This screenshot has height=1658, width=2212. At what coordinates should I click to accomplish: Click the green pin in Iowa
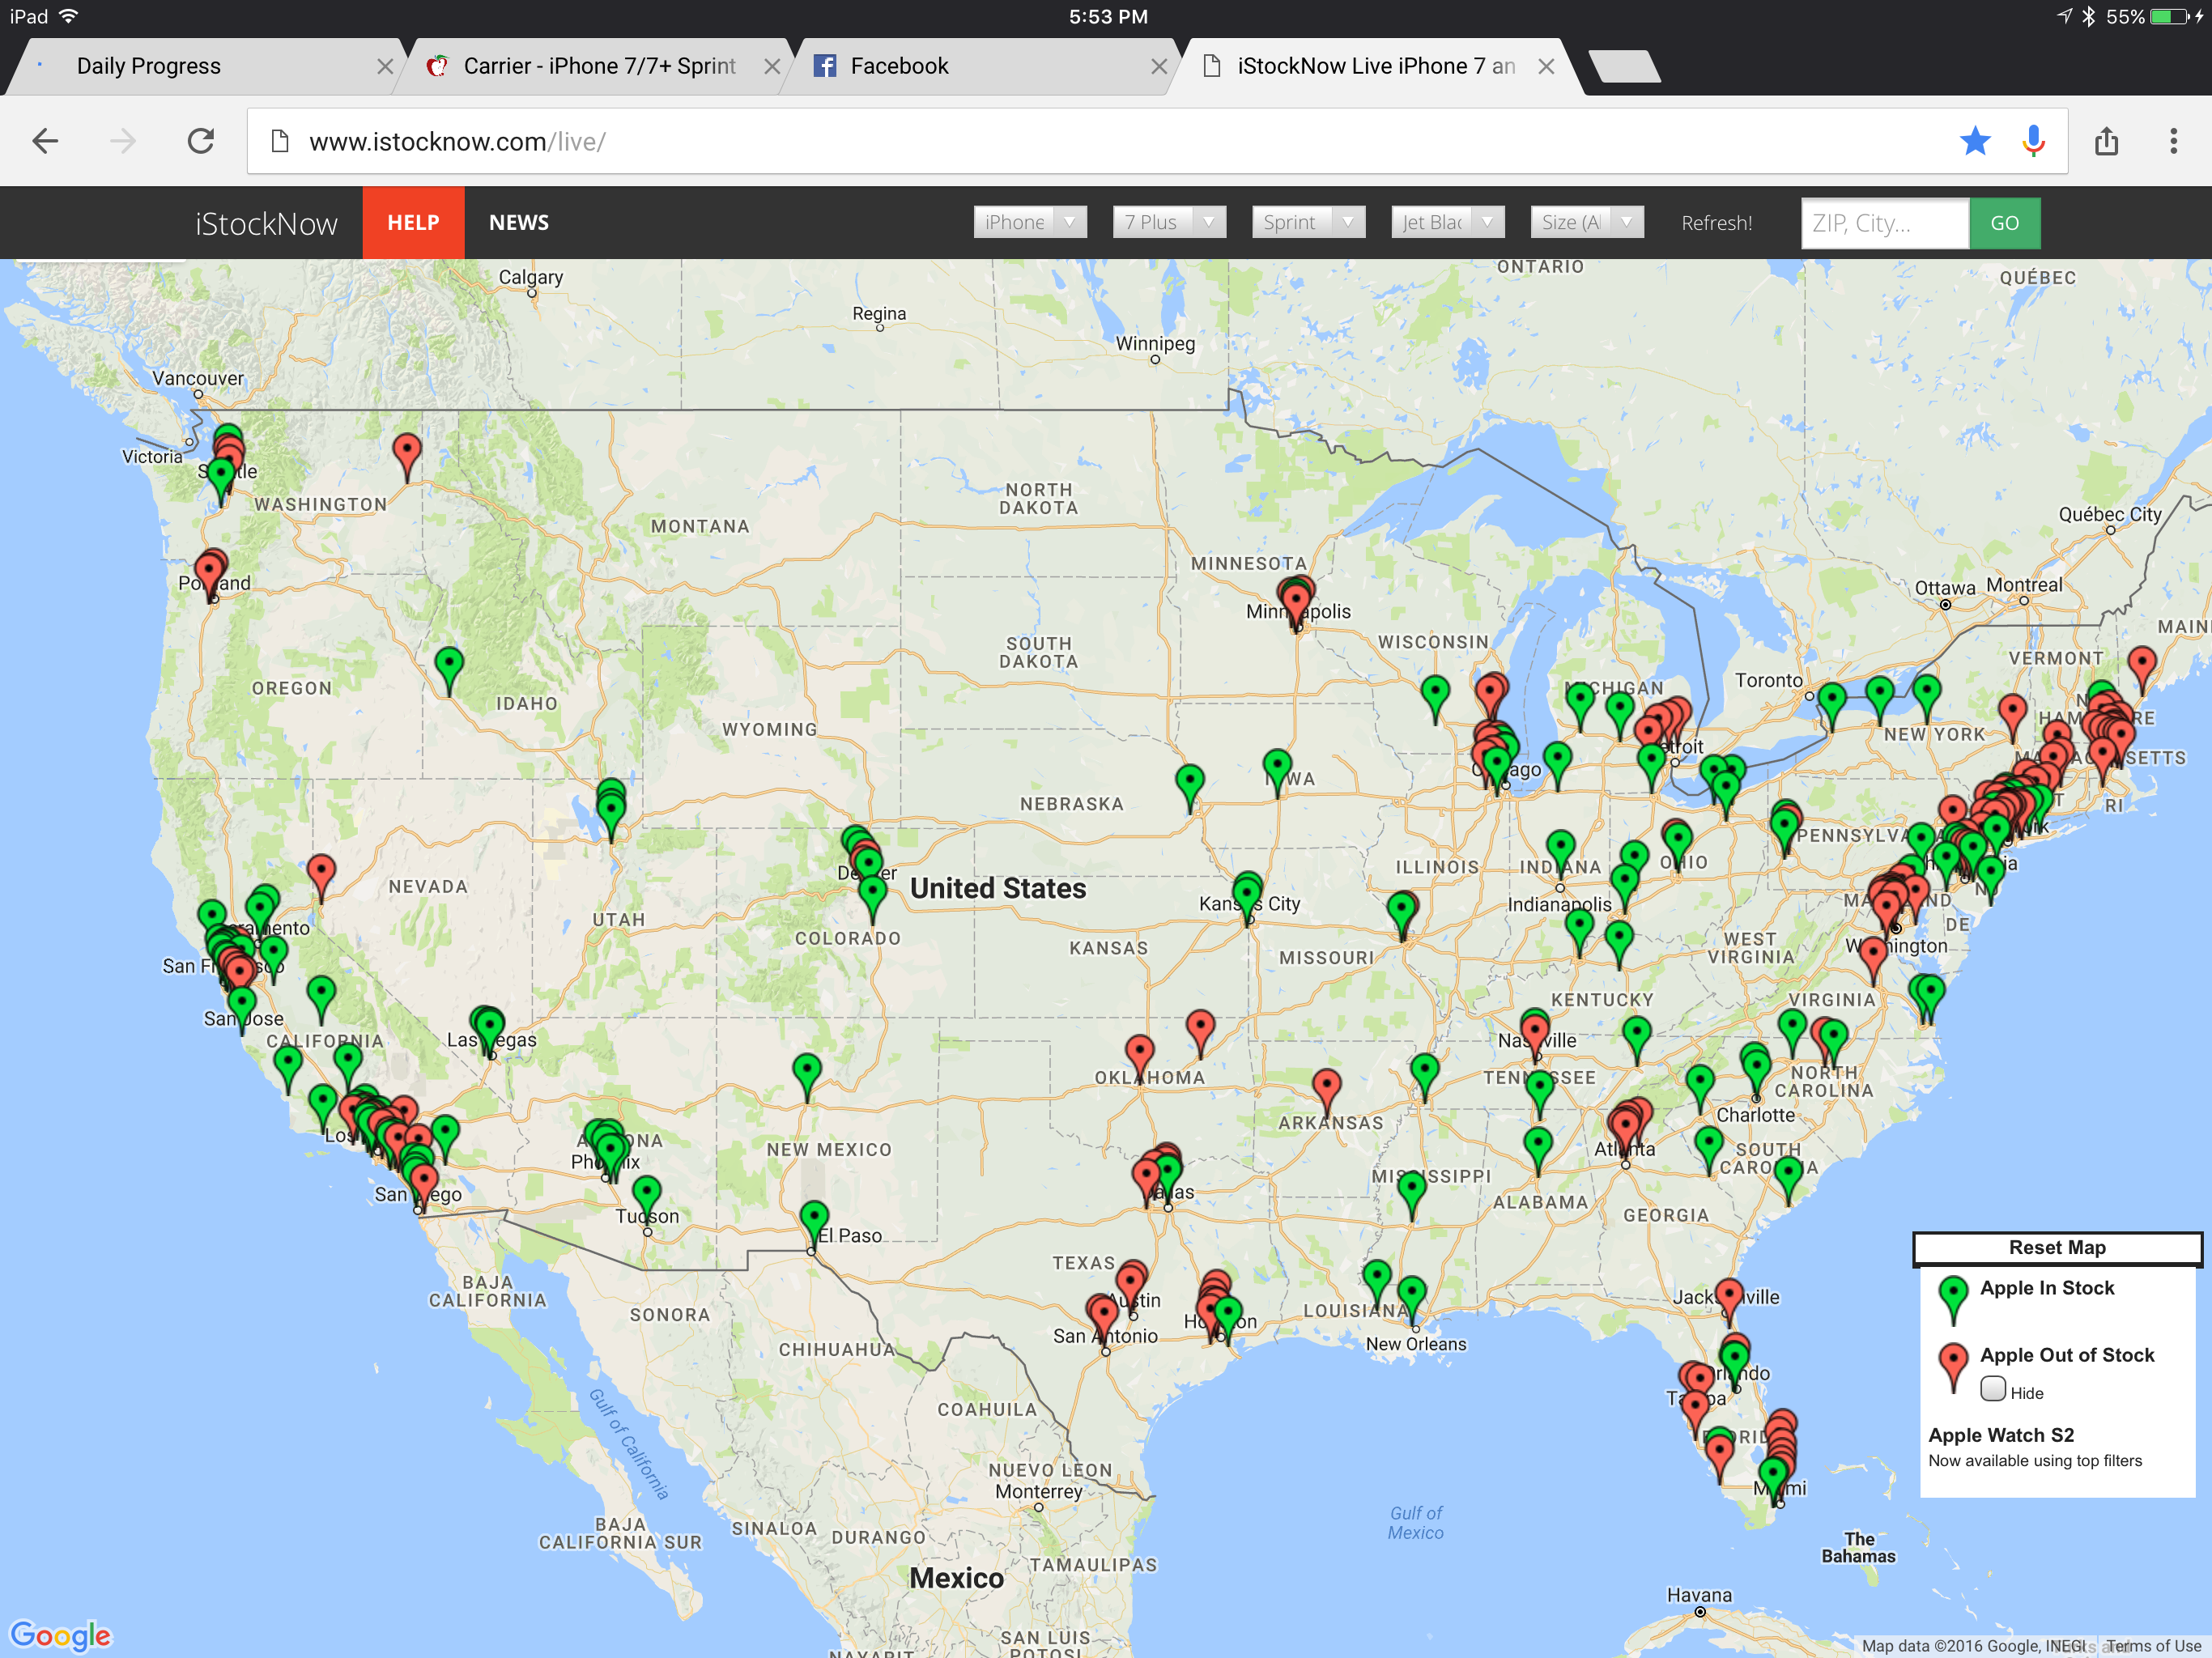1277,772
